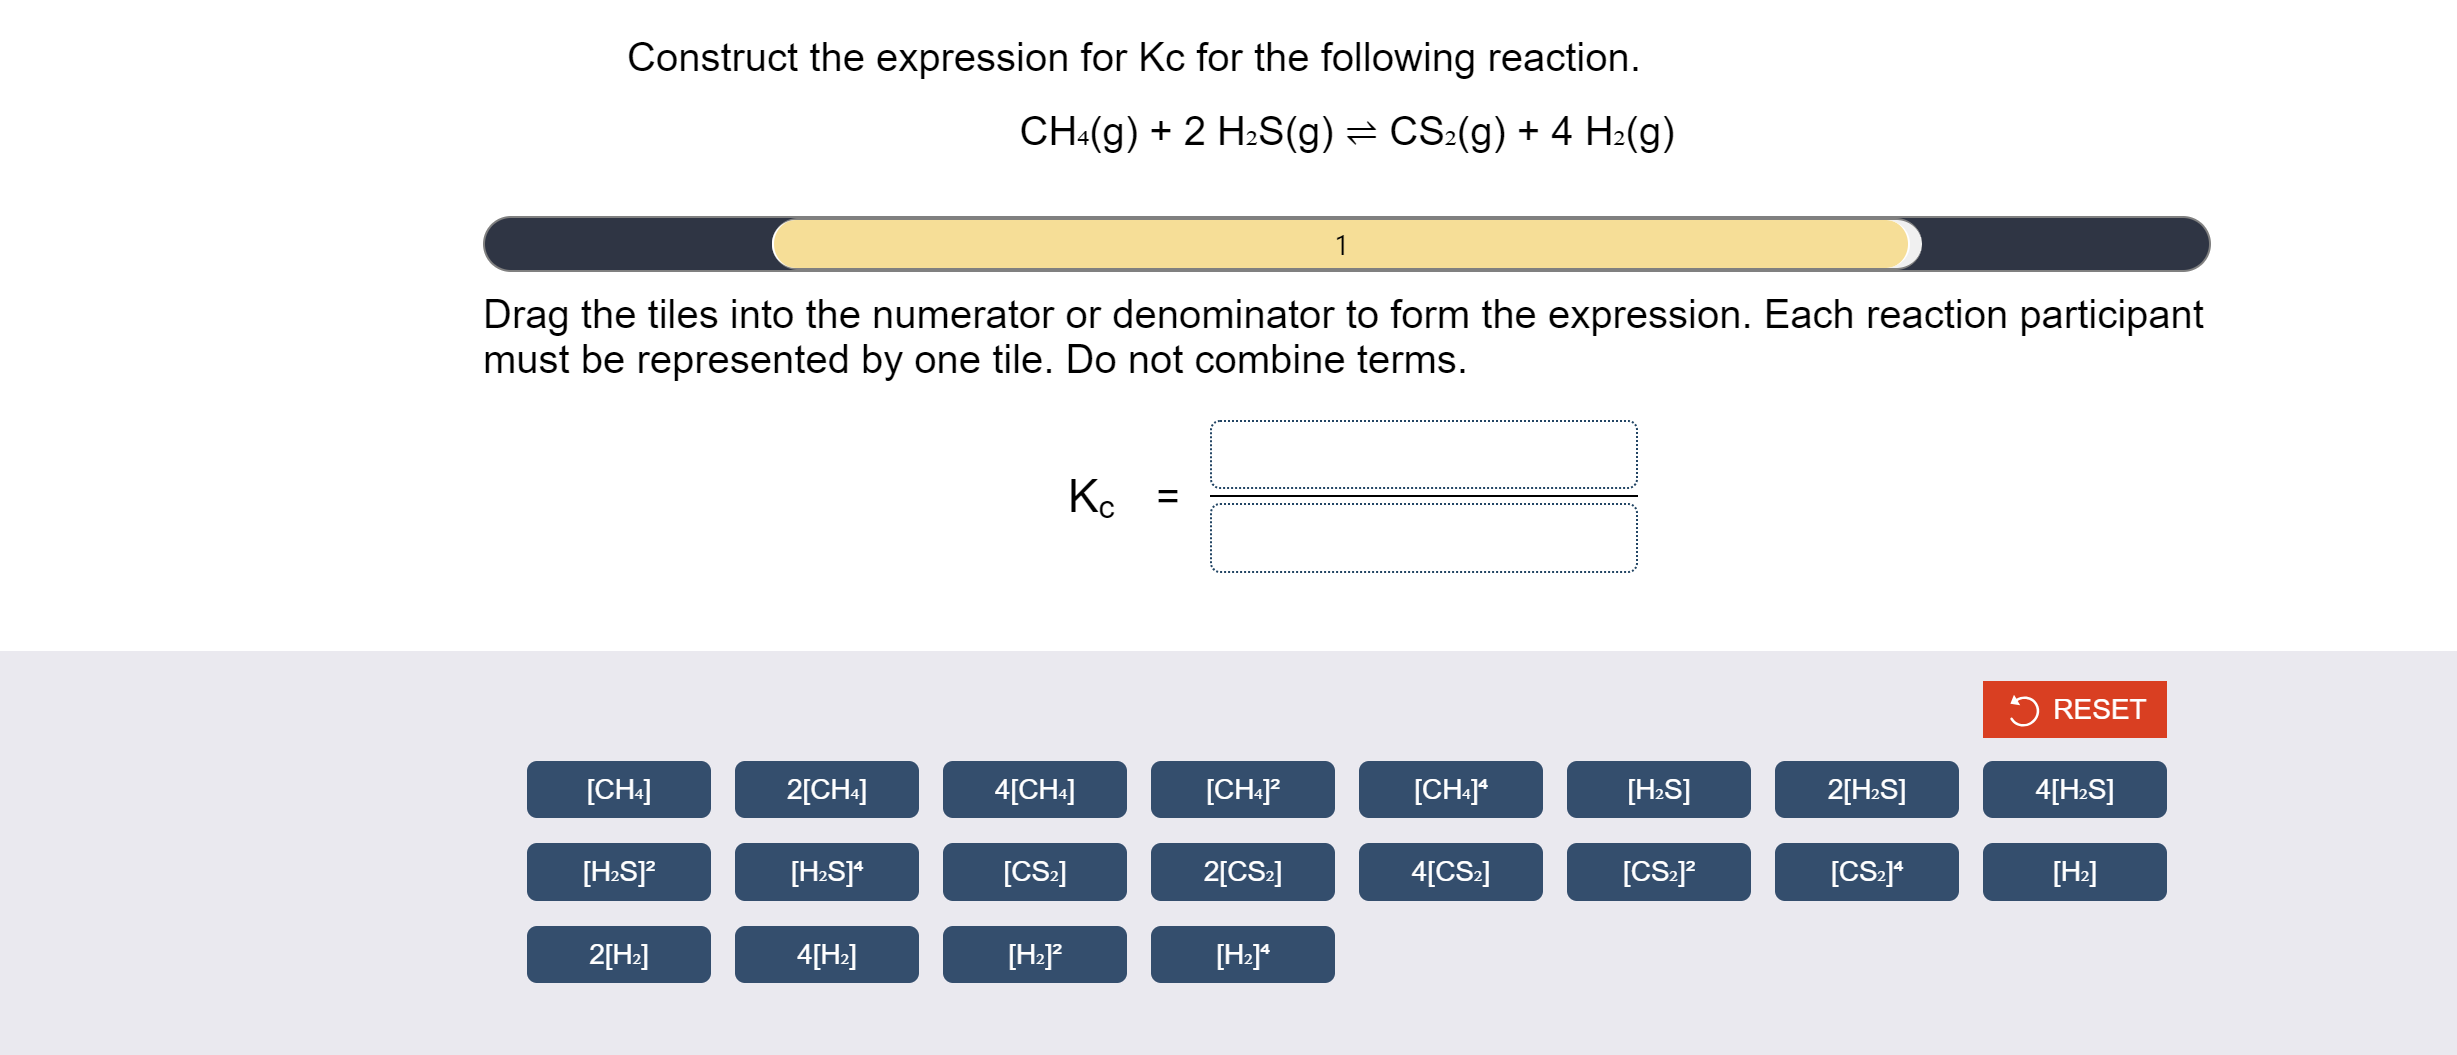Select the [CH4]² tile
The width and height of the screenshot is (2457, 1055).
(x=1242, y=789)
